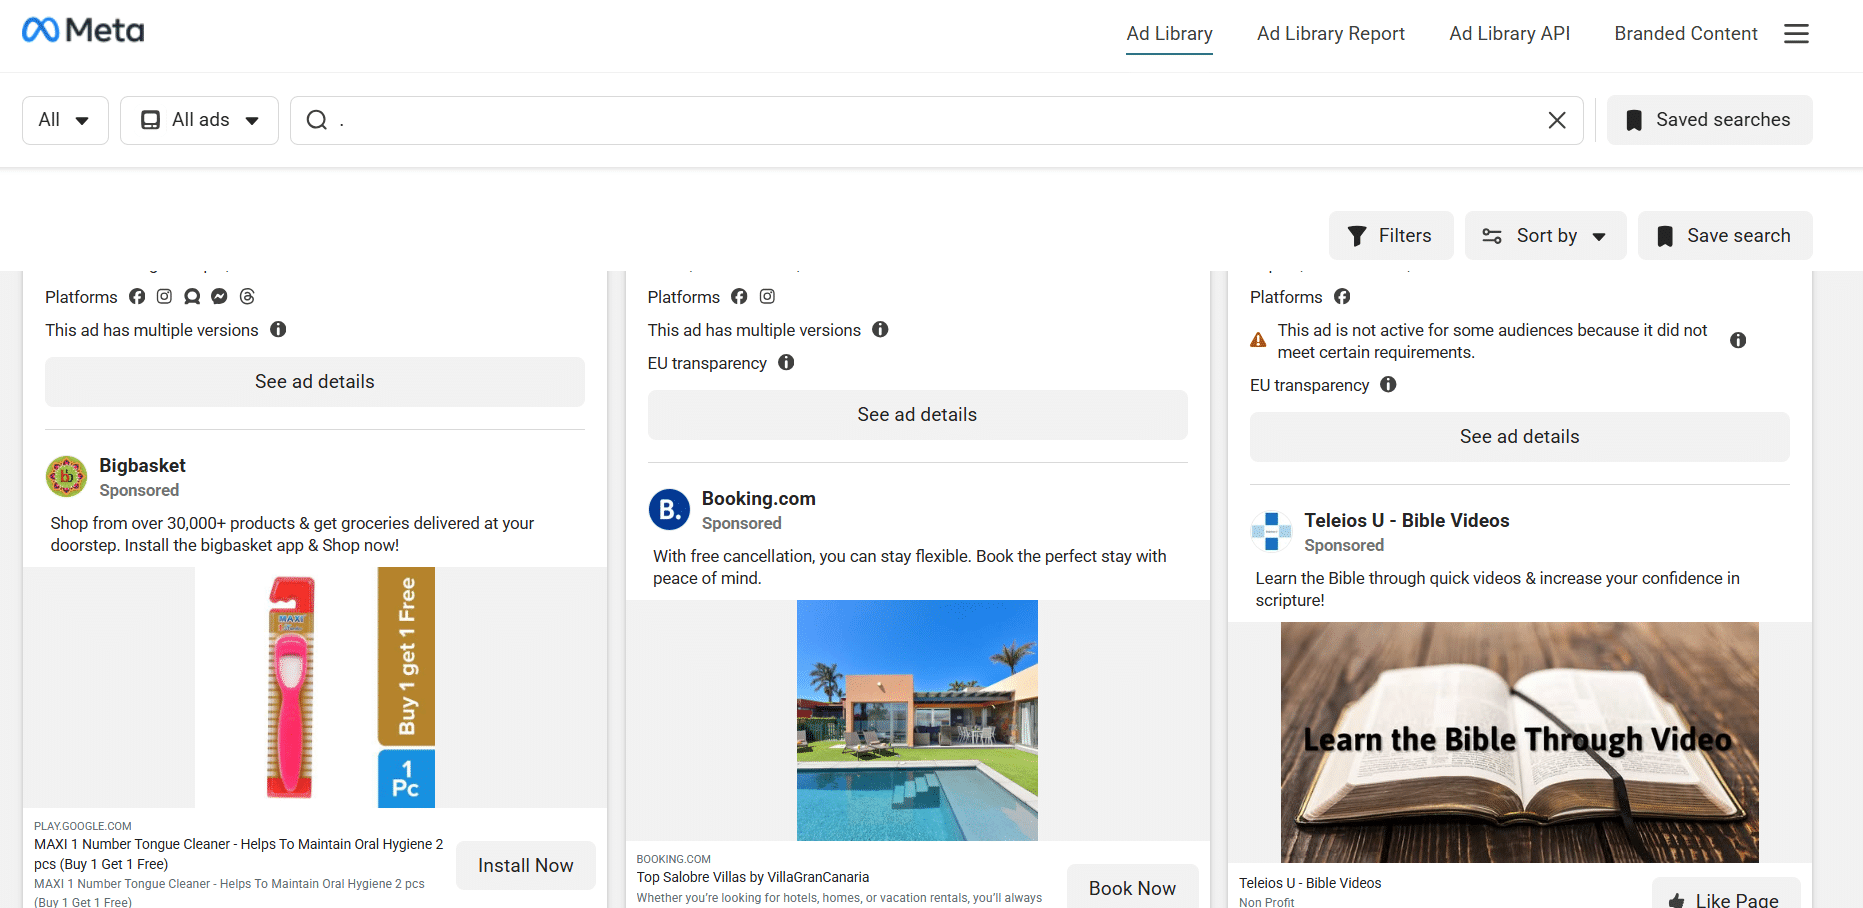The image size is (1863, 908).
Task: Click Instagram platform icon in first ad card
Action: (x=164, y=296)
